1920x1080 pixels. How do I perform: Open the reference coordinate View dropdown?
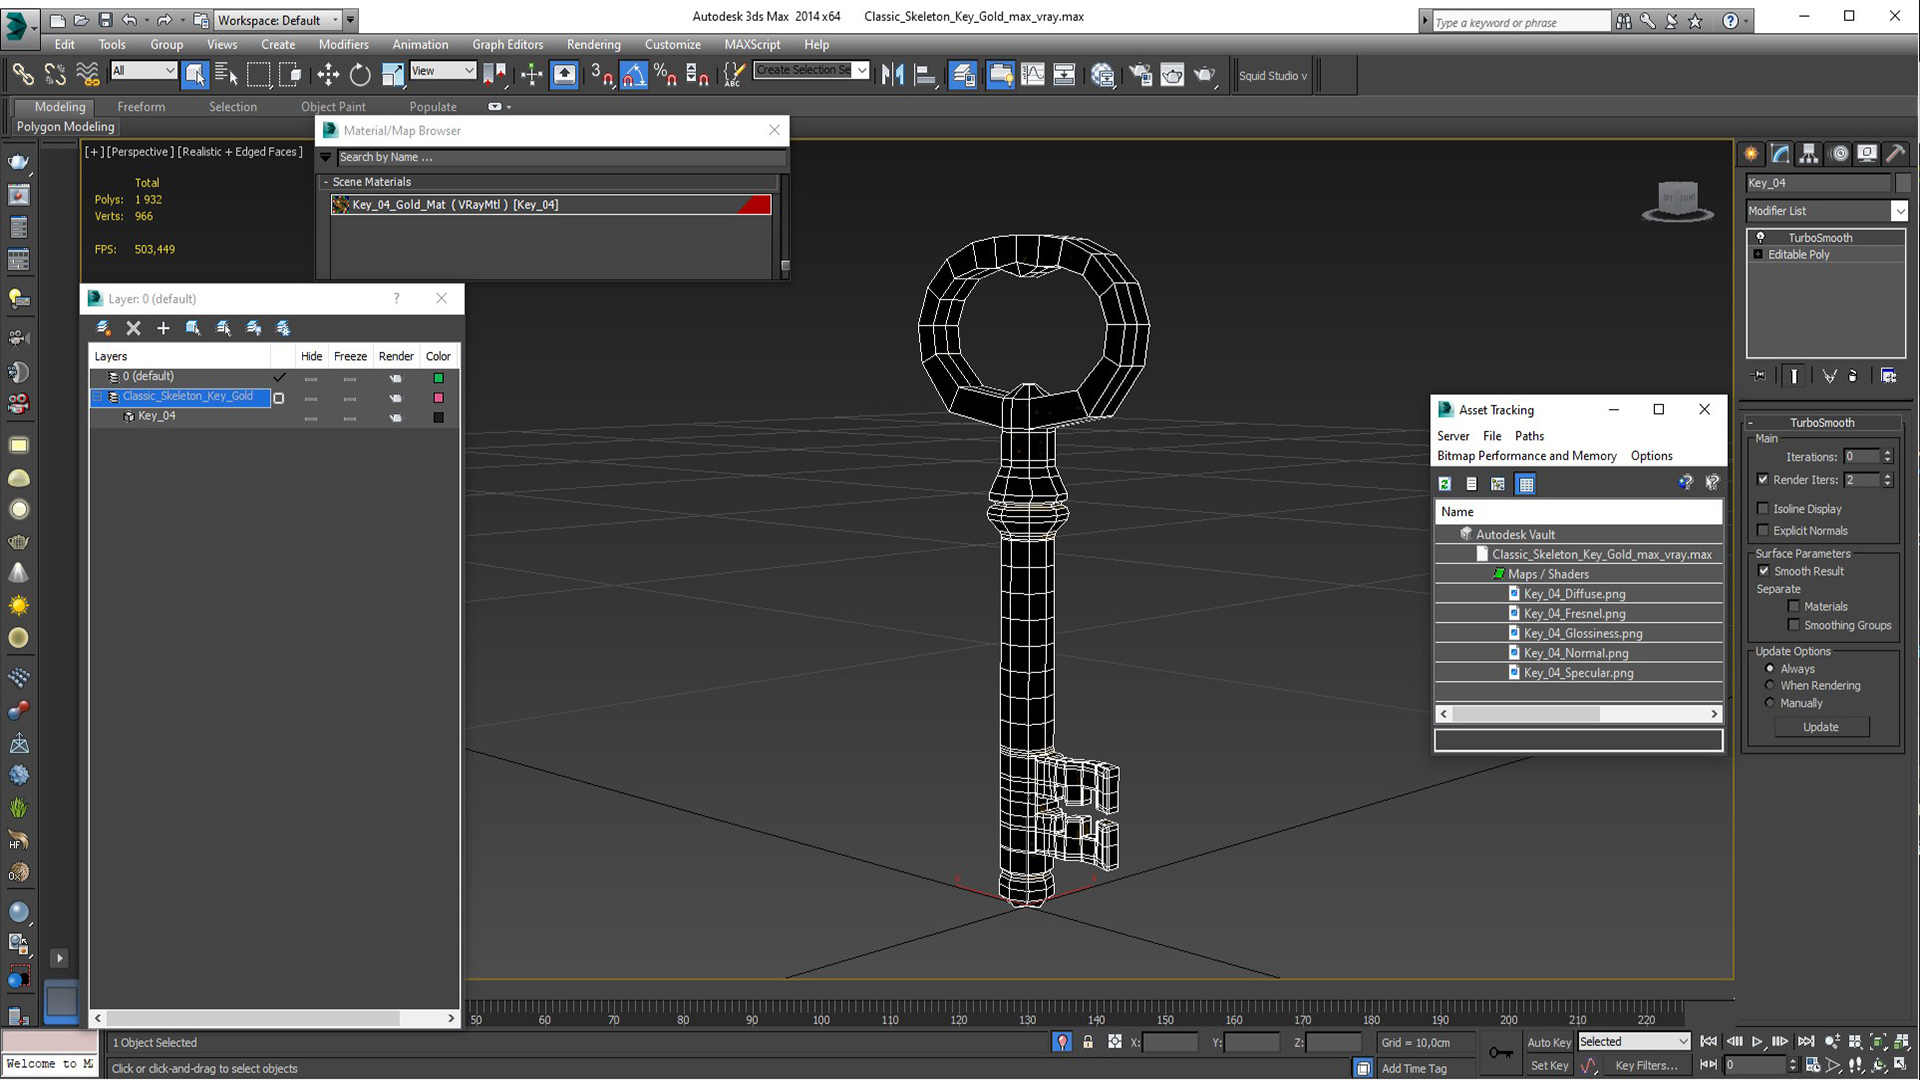[442, 71]
